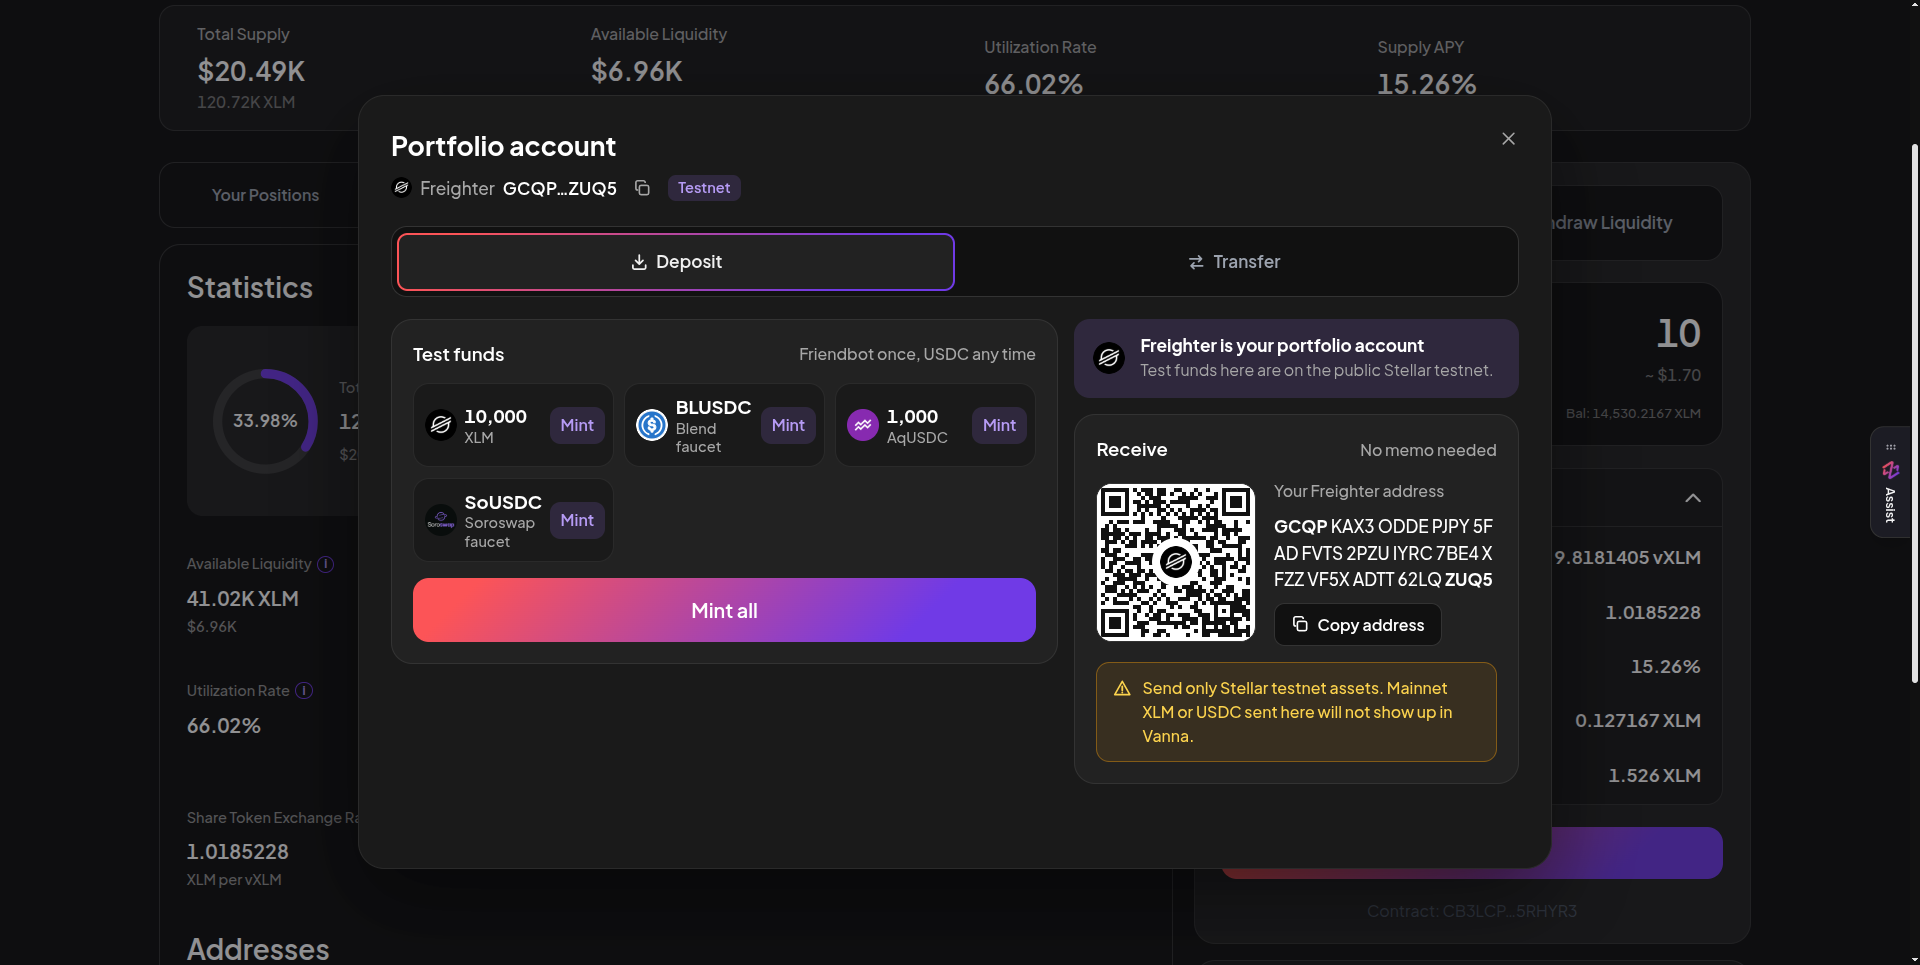This screenshot has width=1920, height=965.
Task: Click the Testnet badge
Action: [x=704, y=188]
